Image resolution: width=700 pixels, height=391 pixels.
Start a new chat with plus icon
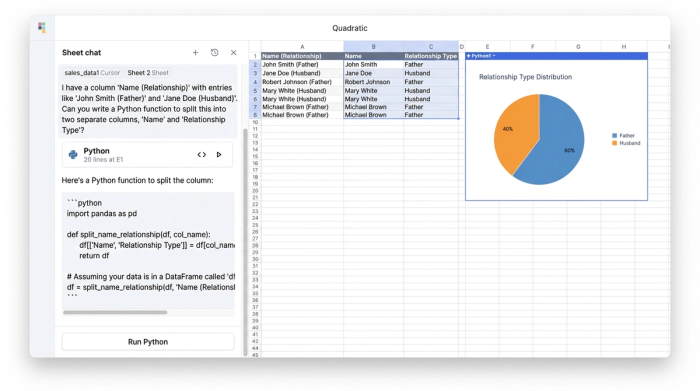195,53
